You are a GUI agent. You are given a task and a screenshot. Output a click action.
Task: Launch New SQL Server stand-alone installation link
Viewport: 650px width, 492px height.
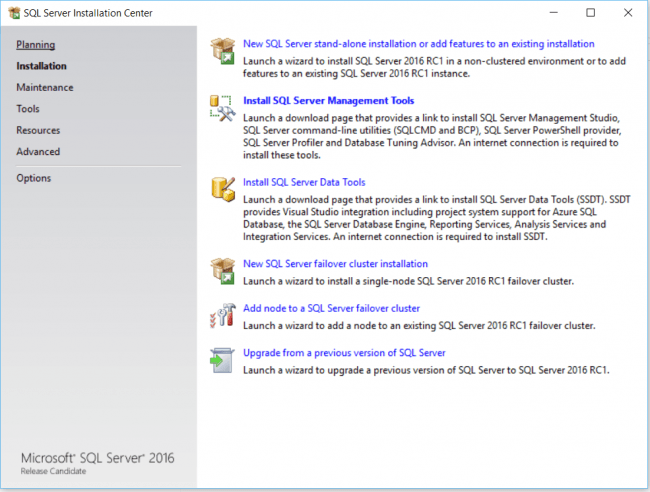click(x=419, y=44)
